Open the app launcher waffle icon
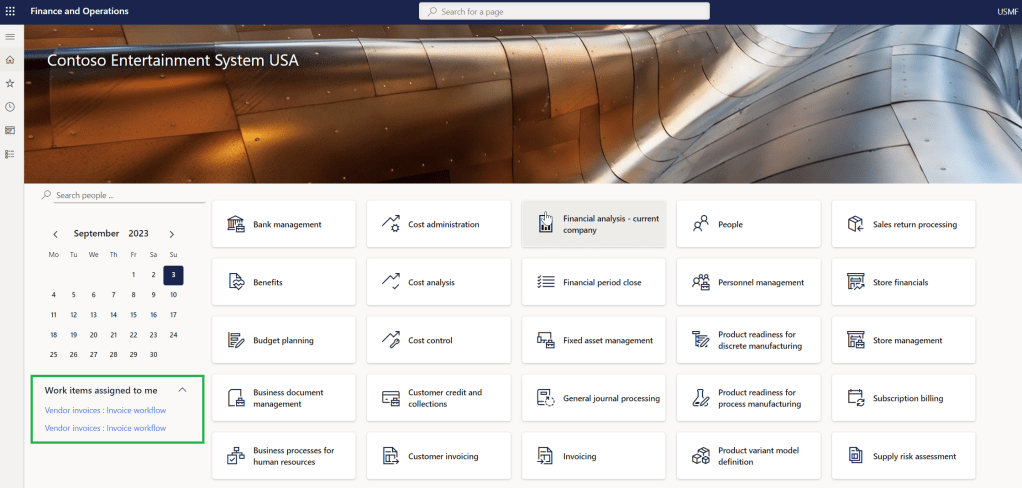The width and height of the screenshot is (1022, 488). click(10, 11)
